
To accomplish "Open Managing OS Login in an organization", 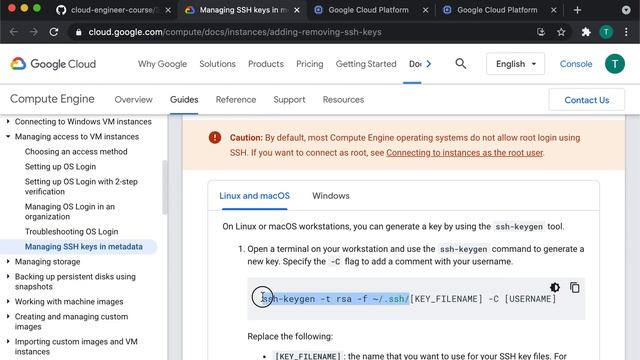I will coord(70,211).
